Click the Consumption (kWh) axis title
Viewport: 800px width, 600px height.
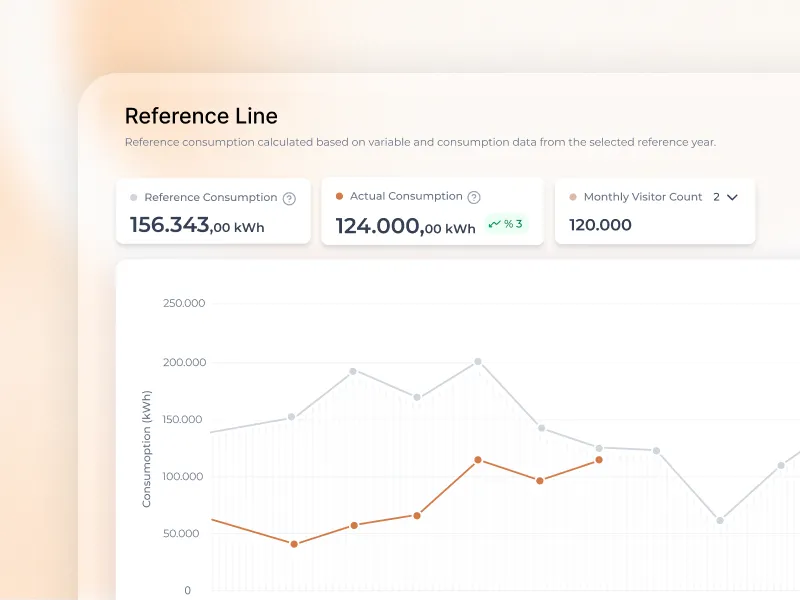coord(147,449)
